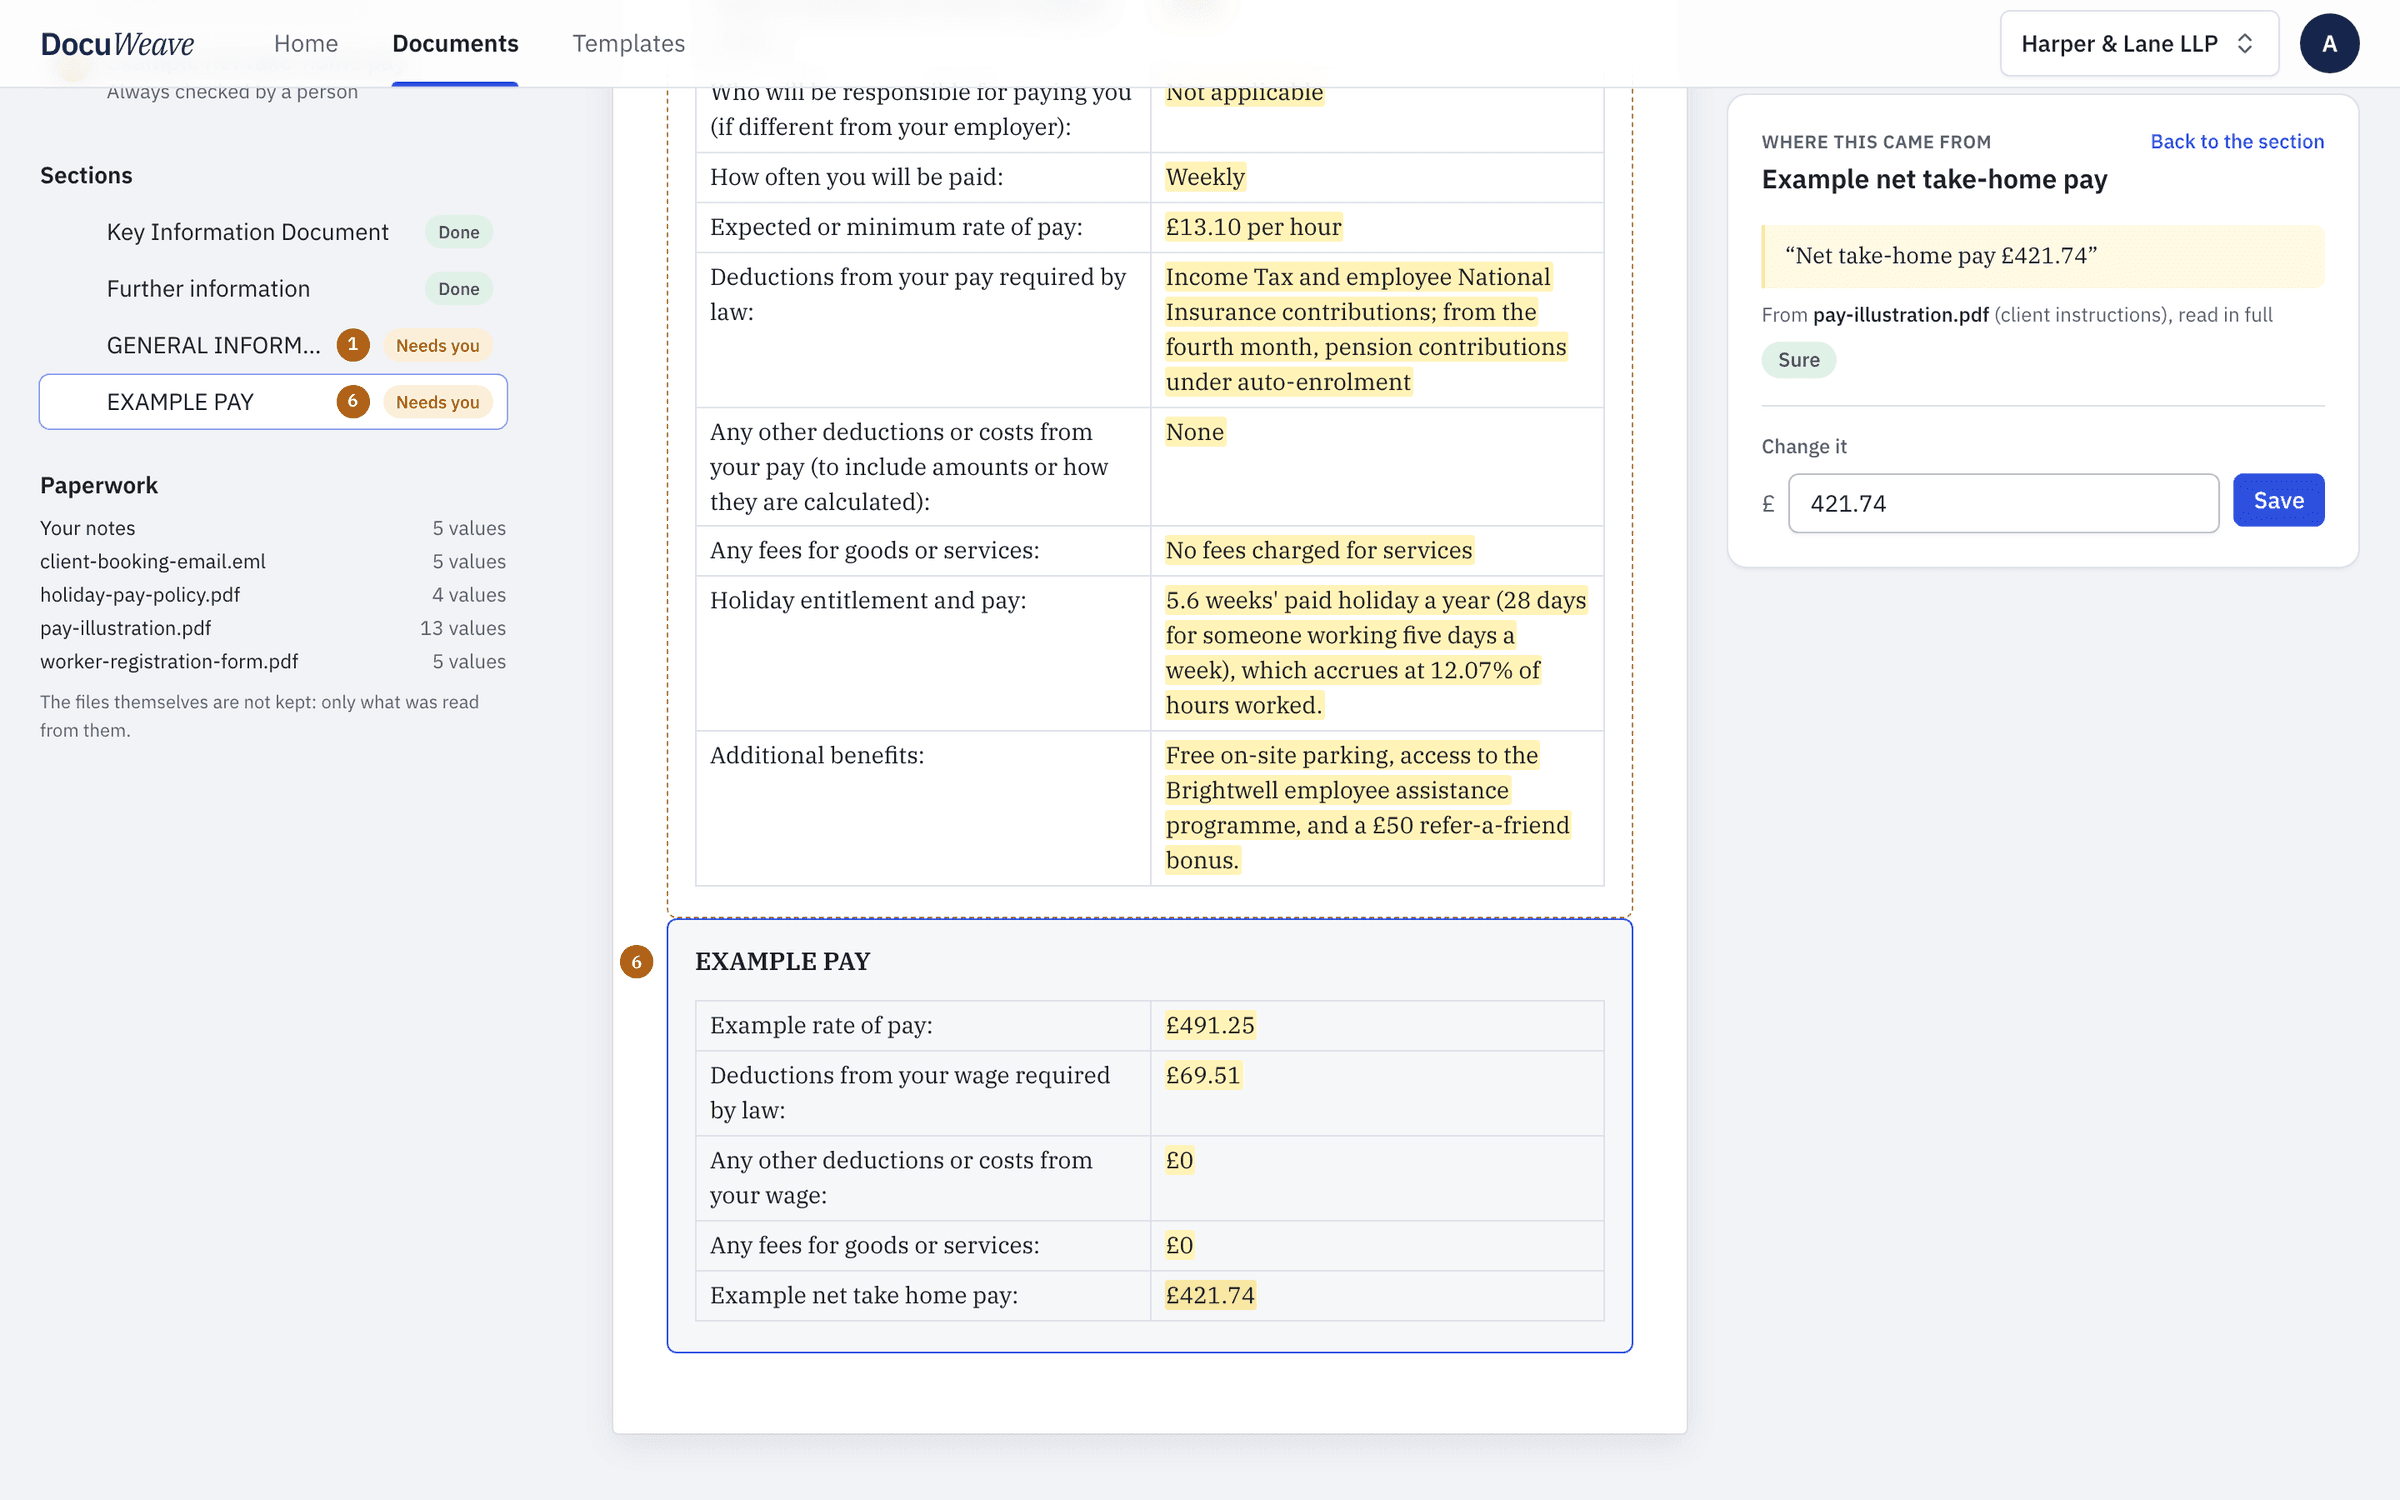Click the 6 issues badge in the sidebar EXAMPLE PAY row
Screen dimensions: 2400x1500
pos(353,402)
